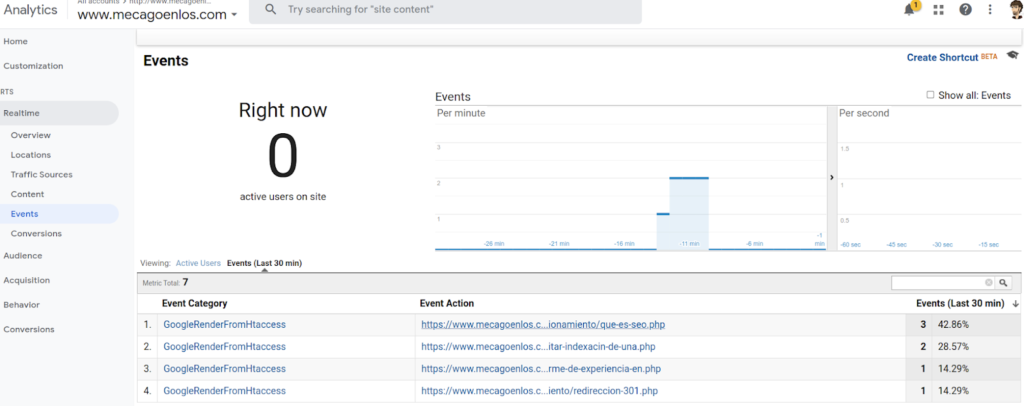Image resolution: width=1024 pixels, height=406 pixels.
Task: Expand the Acquisition section in sidebar
Action: click(x=26, y=280)
